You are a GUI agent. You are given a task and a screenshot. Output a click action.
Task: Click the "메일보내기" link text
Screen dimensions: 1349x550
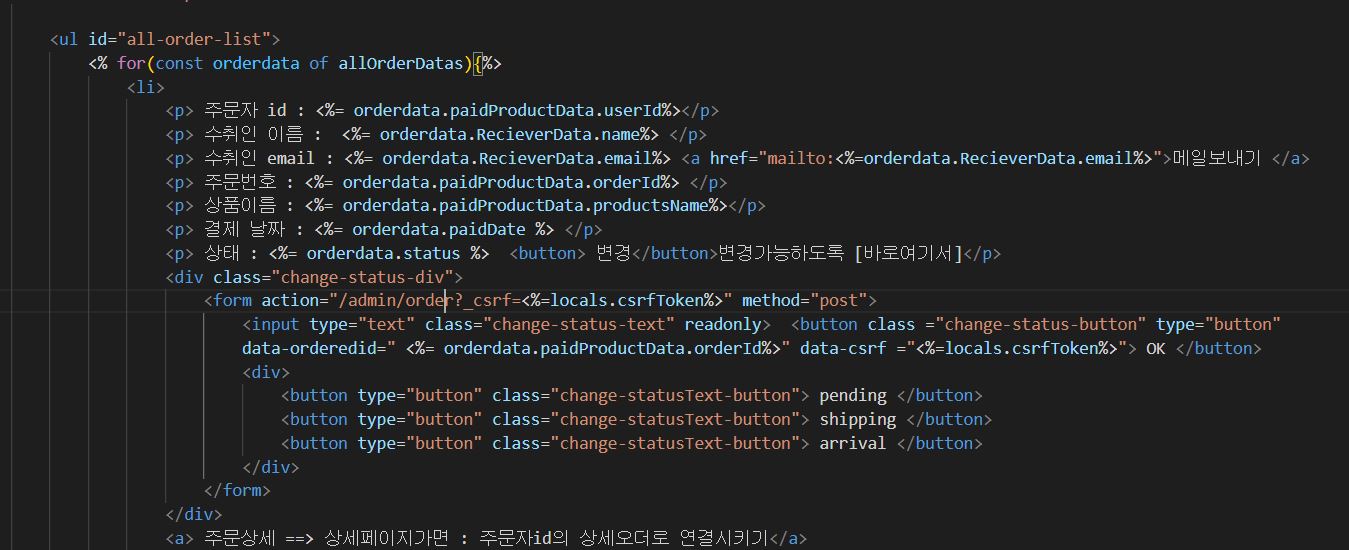pyautogui.click(x=1217, y=158)
